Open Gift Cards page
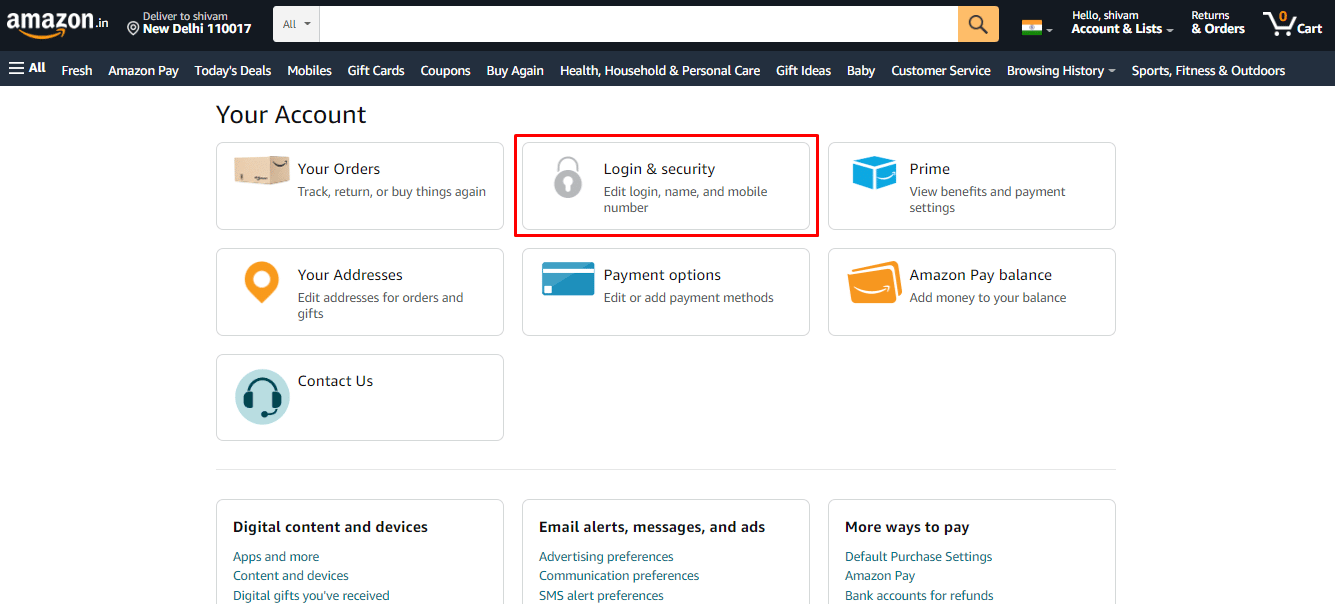This screenshot has width=1335, height=604. [376, 70]
